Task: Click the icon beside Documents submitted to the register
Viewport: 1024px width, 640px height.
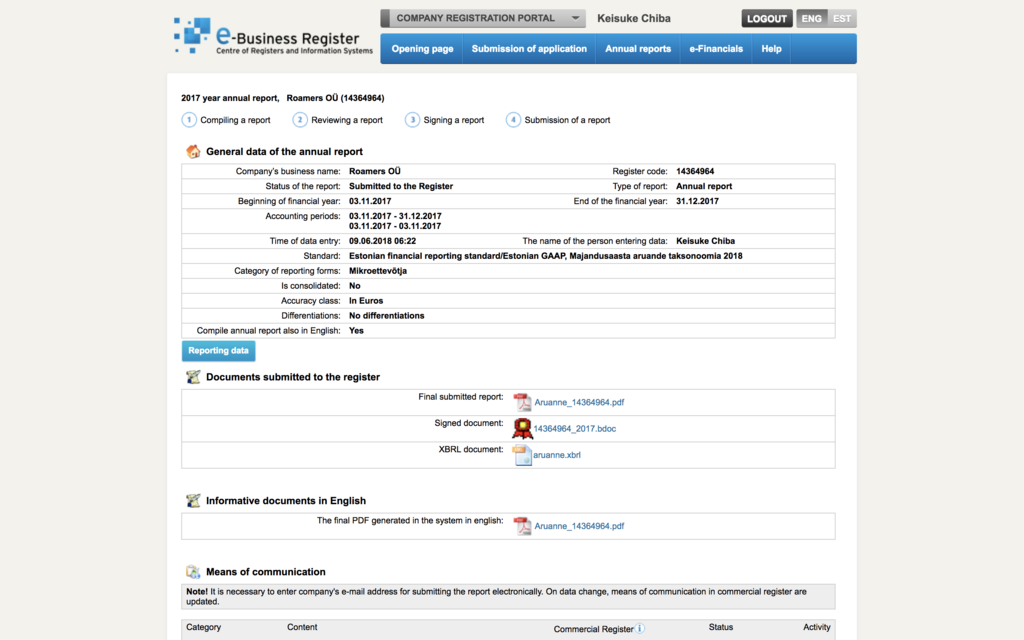Action: 193,377
